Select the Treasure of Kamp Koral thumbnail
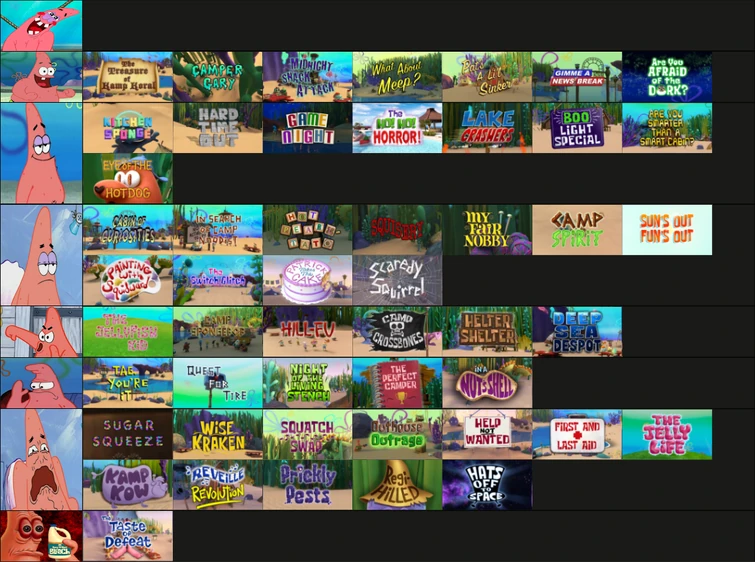The height and width of the screenshot is (562, 755). click(128, 77)
